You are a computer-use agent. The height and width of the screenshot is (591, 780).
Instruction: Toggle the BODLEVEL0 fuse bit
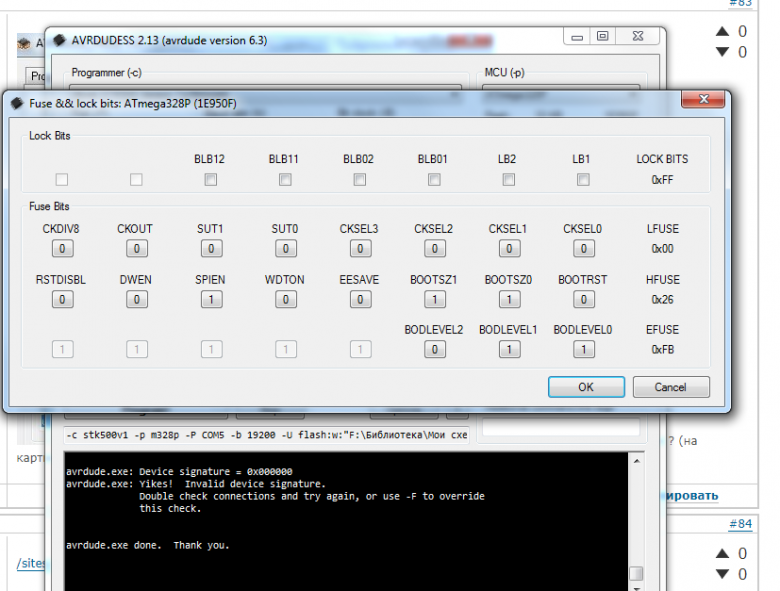coord(584,349)
